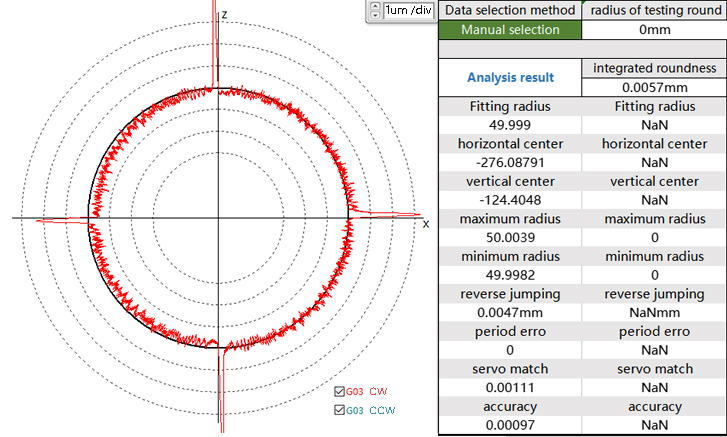Click the Analysis result label

pos(510,77)
